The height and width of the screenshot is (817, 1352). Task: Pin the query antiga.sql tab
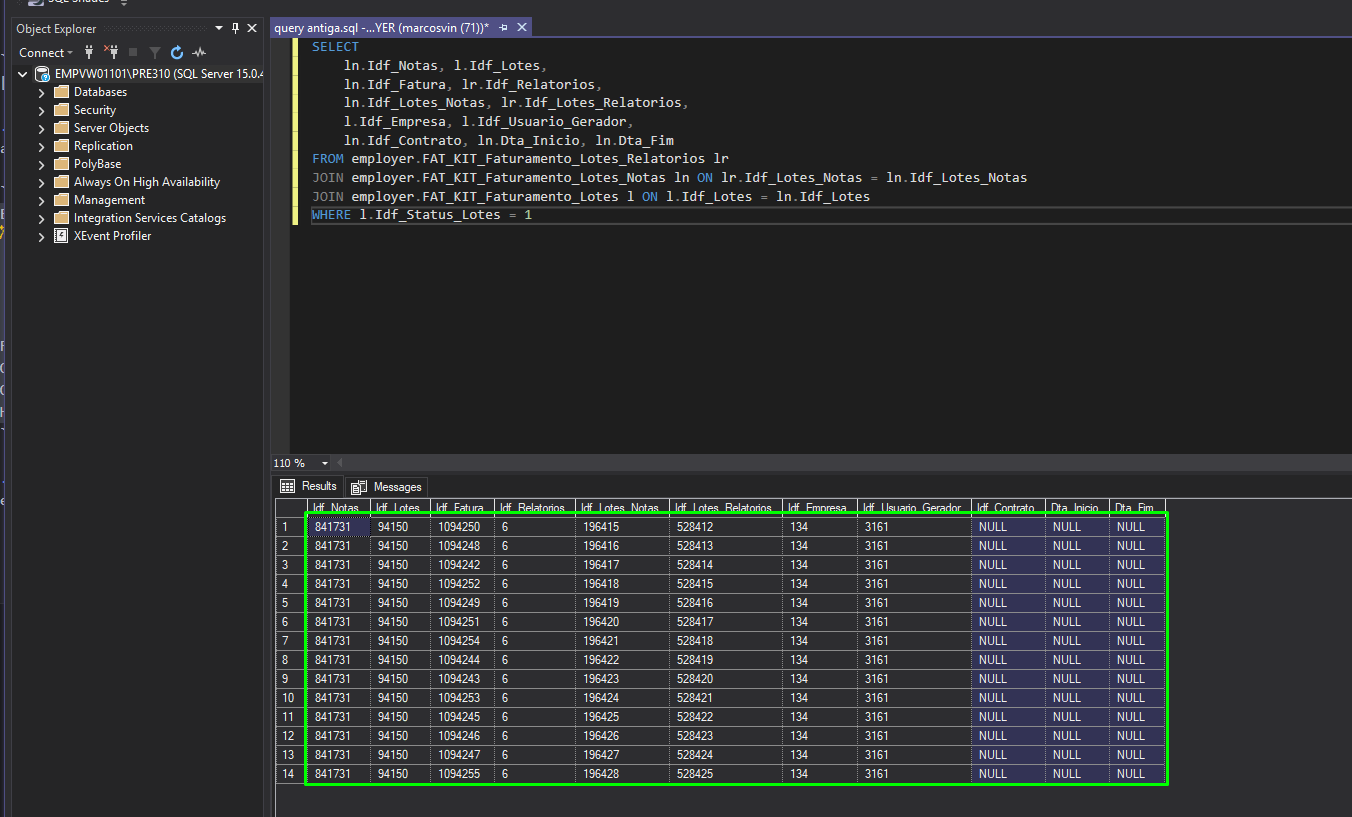coord(504,28)
